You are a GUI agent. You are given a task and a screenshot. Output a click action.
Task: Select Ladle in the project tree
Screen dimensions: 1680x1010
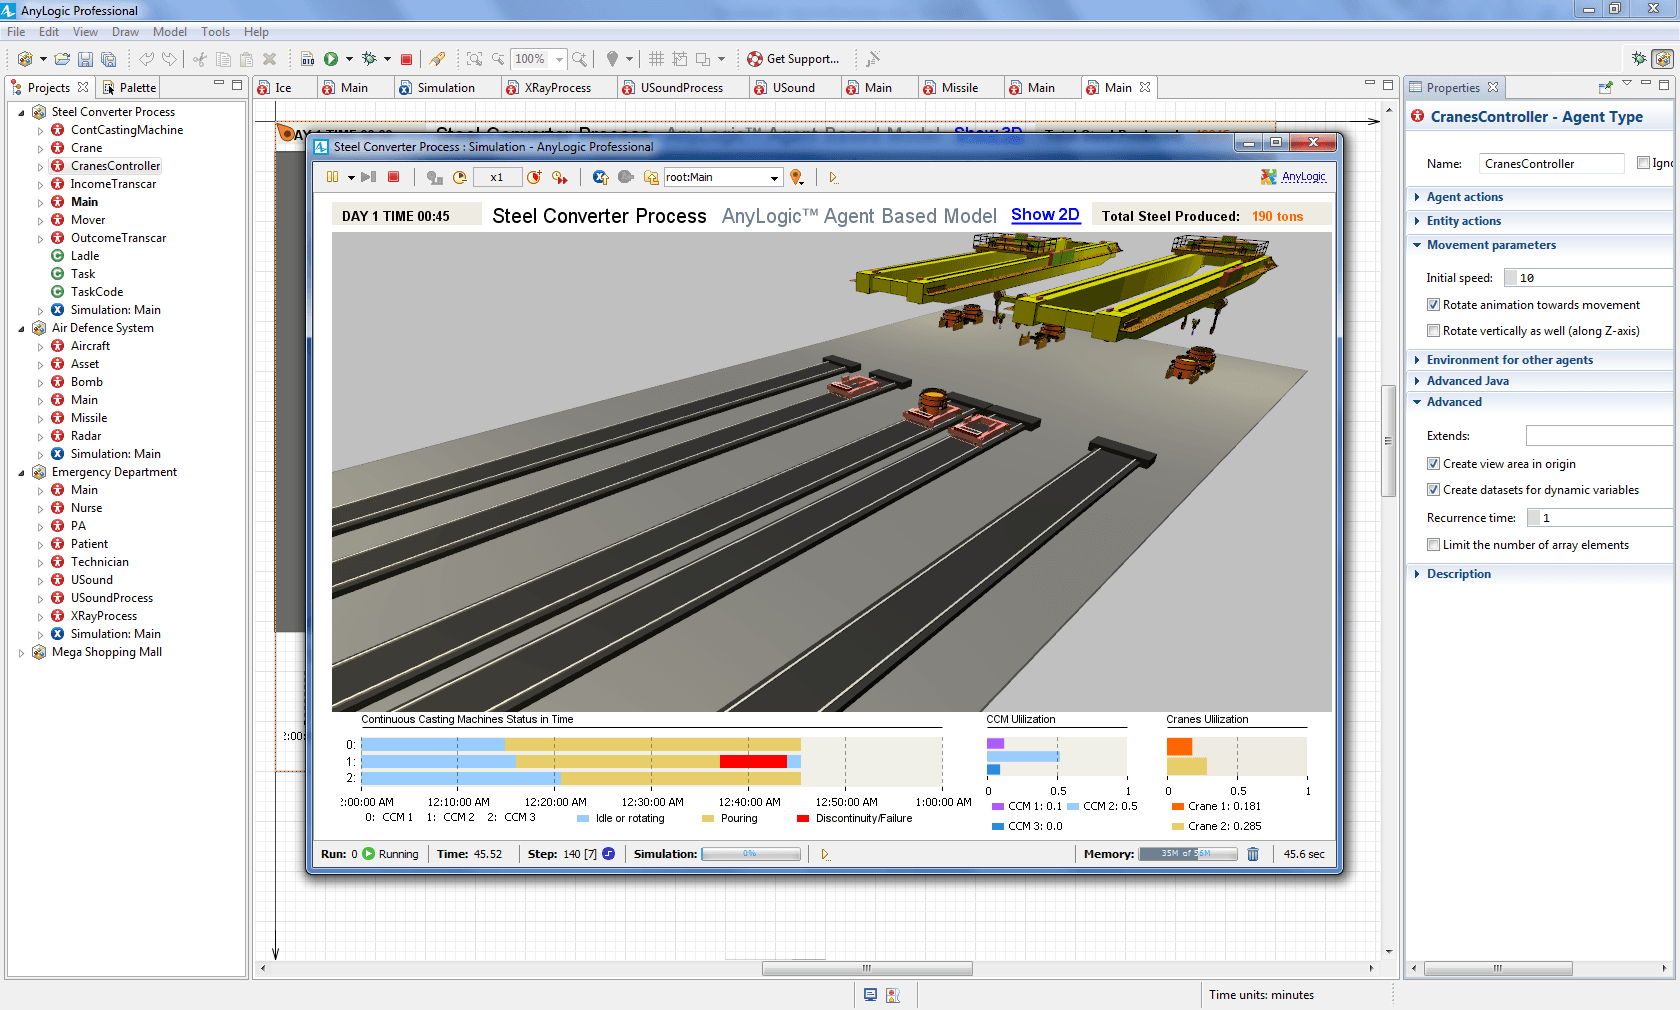(x=85, y=256)
